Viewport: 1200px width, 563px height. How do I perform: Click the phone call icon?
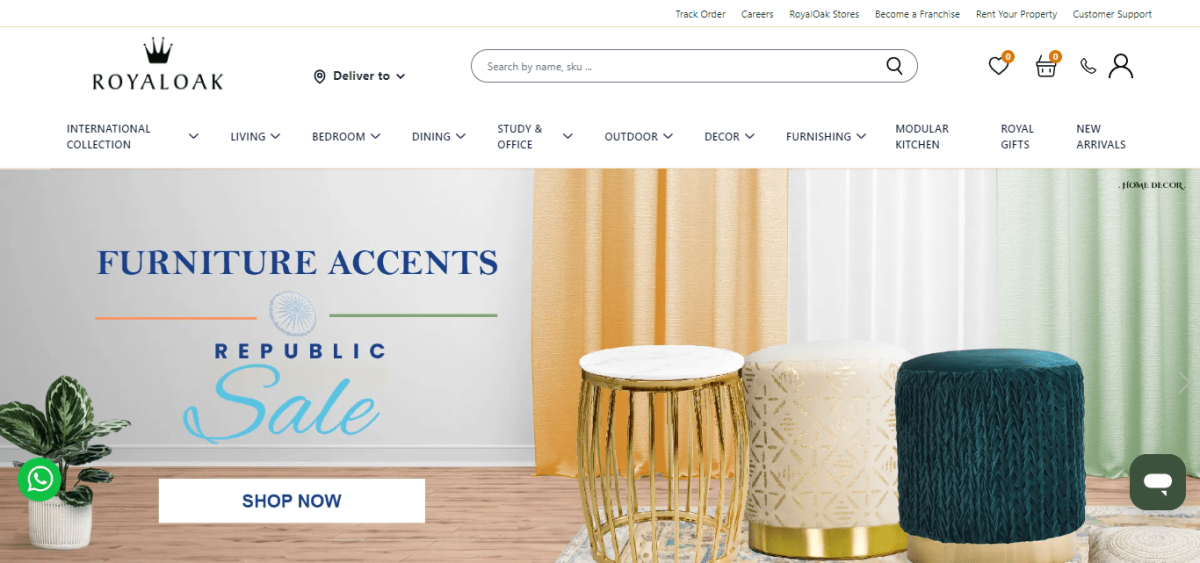(1088, 66)
